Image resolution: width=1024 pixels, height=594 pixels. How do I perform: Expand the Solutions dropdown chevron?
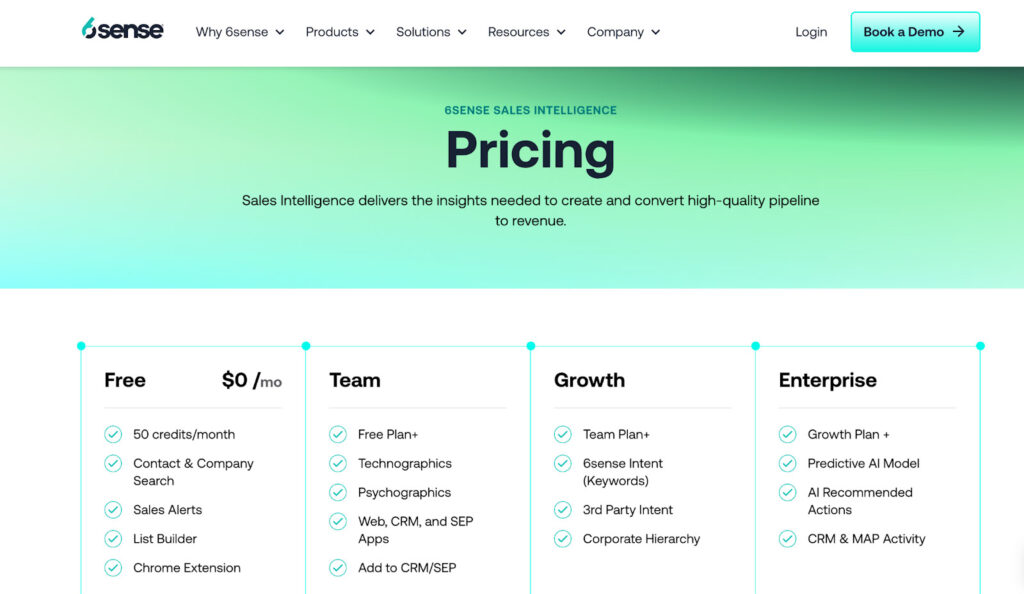462,32
